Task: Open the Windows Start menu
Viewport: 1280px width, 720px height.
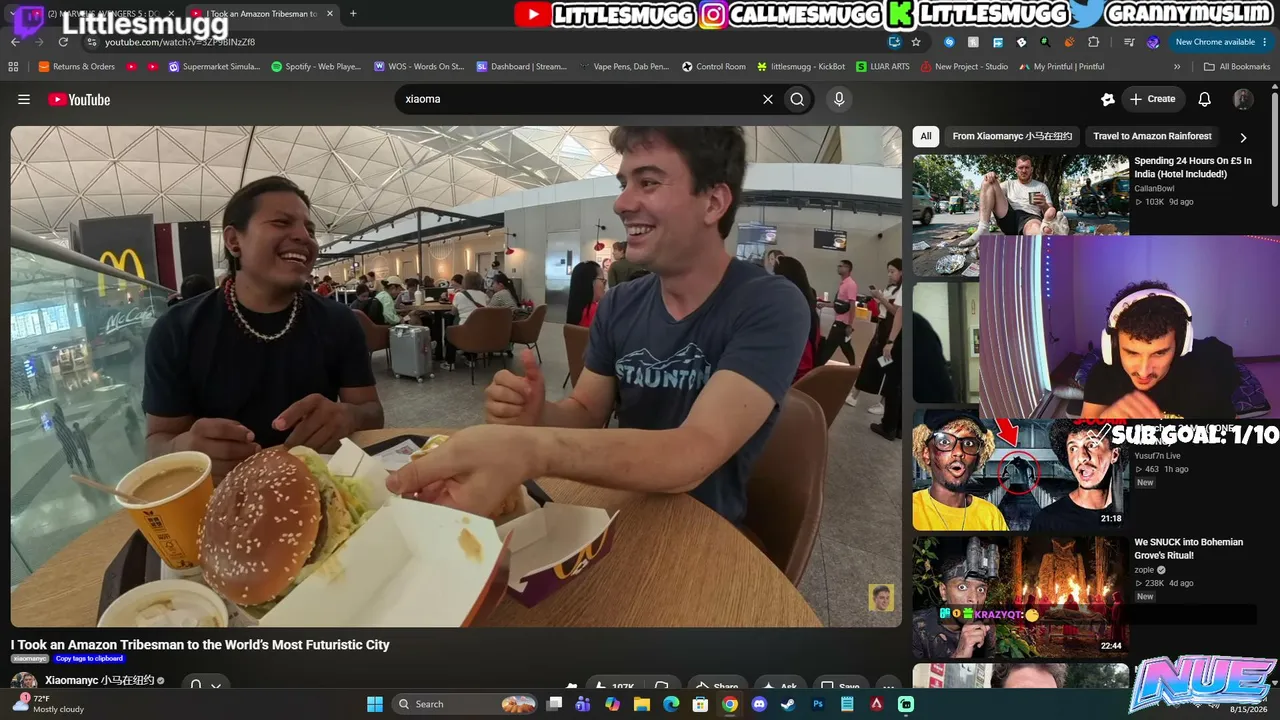Action: tap(374, 704)
